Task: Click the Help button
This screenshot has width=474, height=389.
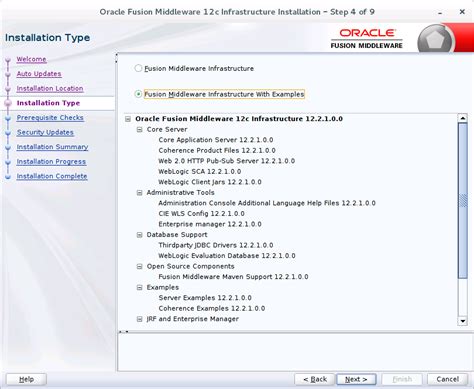Action: point(26,379)
